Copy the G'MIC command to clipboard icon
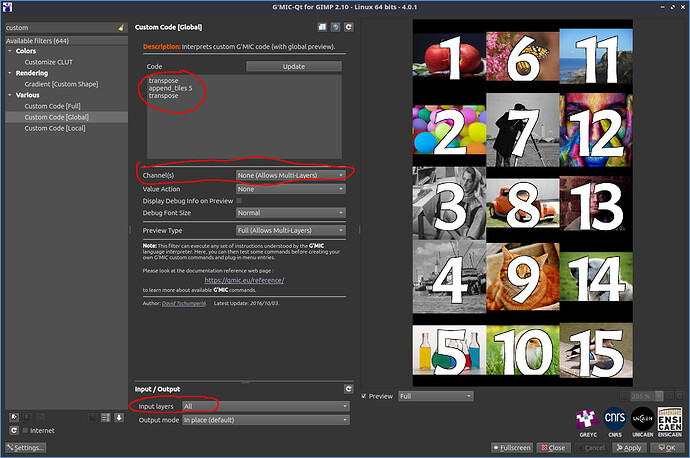690x458 pixels. [x=322, y=27]
